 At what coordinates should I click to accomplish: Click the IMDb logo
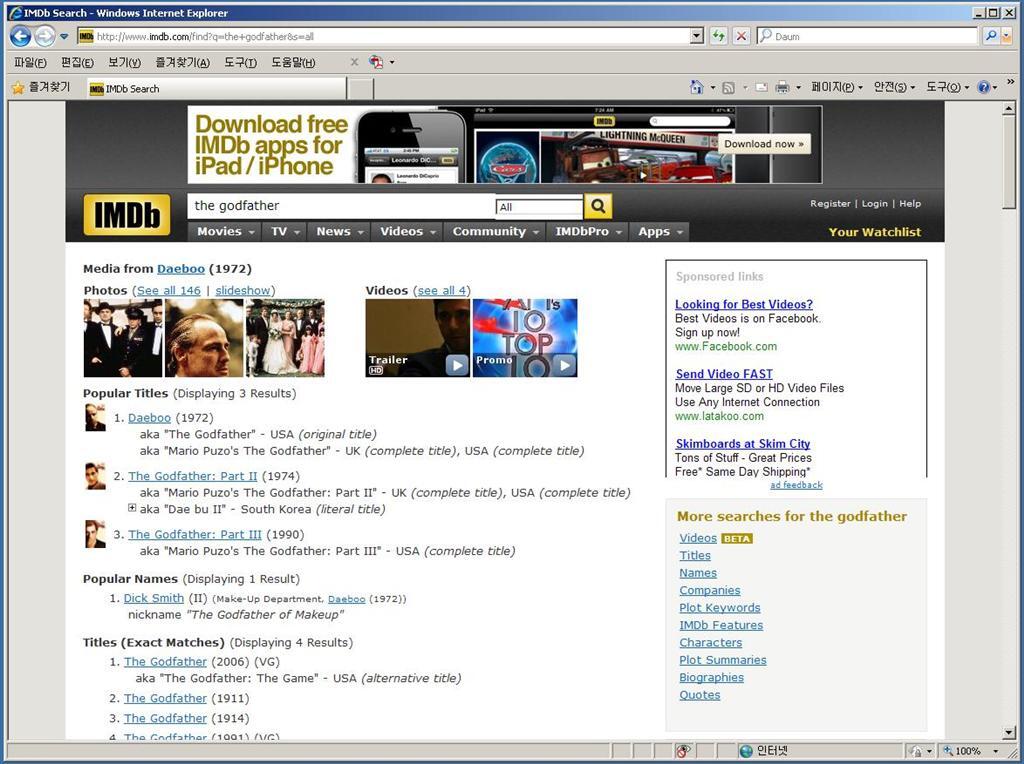click(x=126, y=214)
